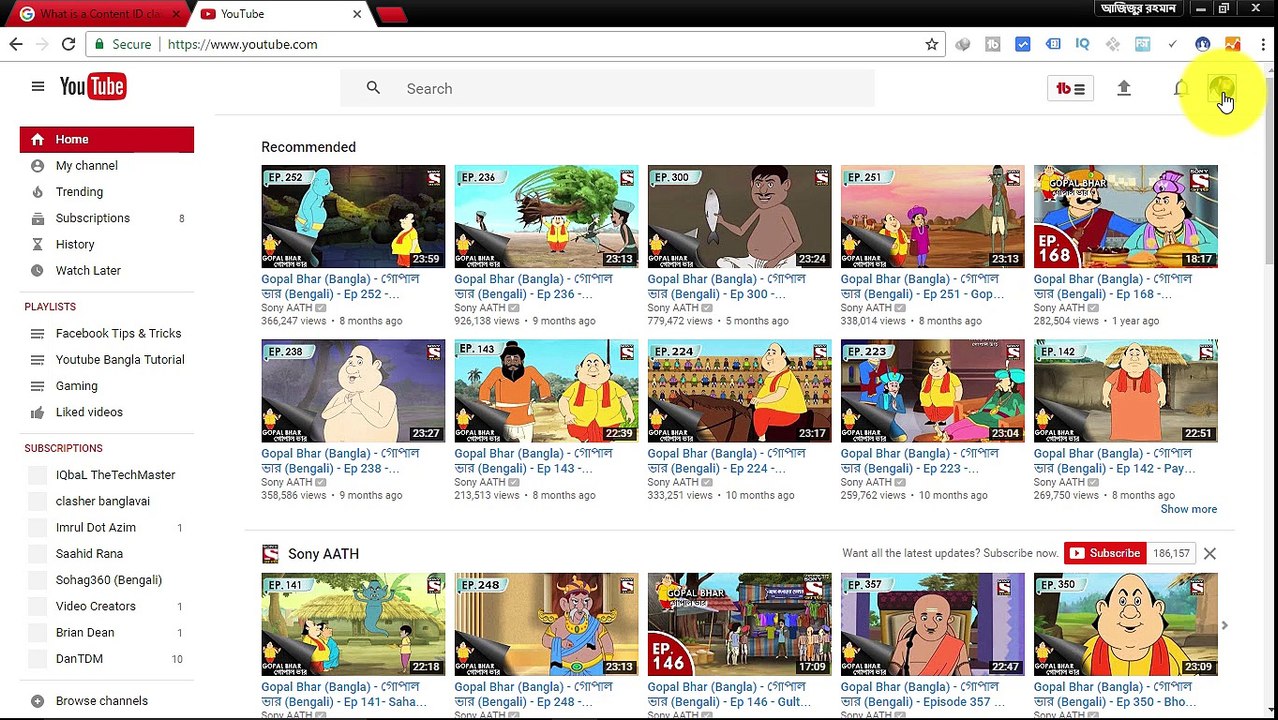Open Sony AATH Ep 350 thumbnail

1126,625
